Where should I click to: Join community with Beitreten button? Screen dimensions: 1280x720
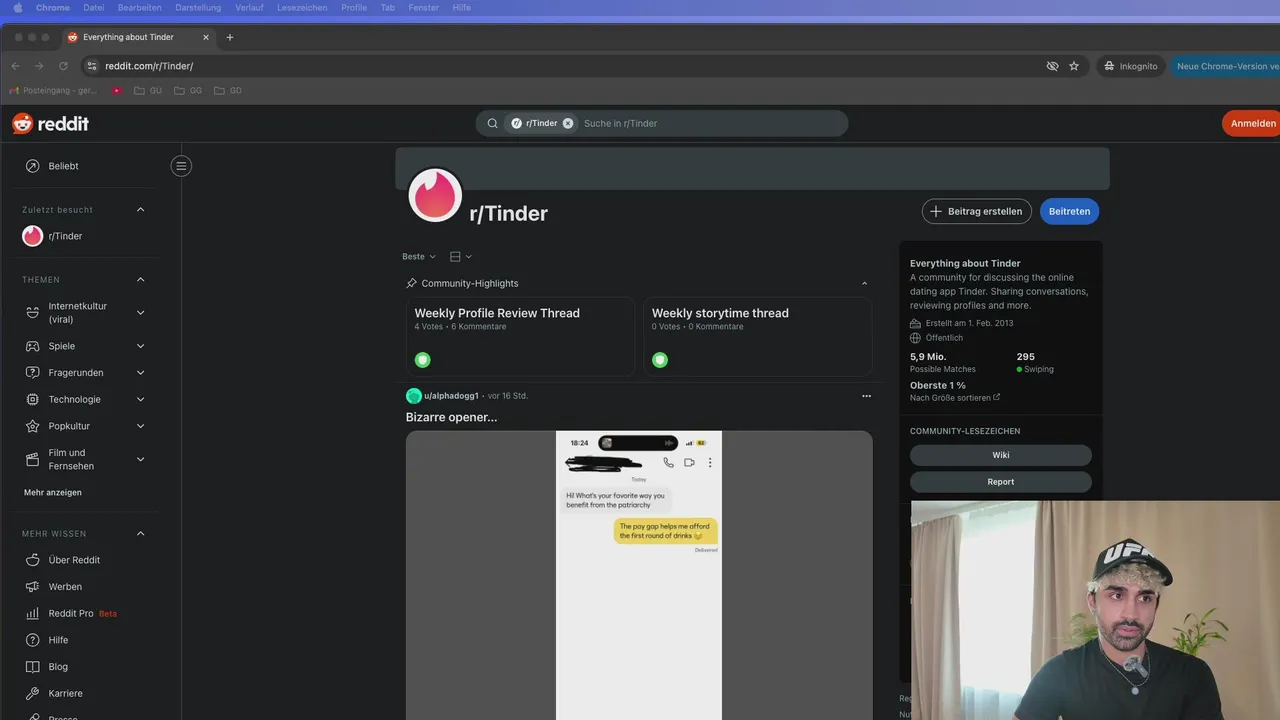point(1069,211)
